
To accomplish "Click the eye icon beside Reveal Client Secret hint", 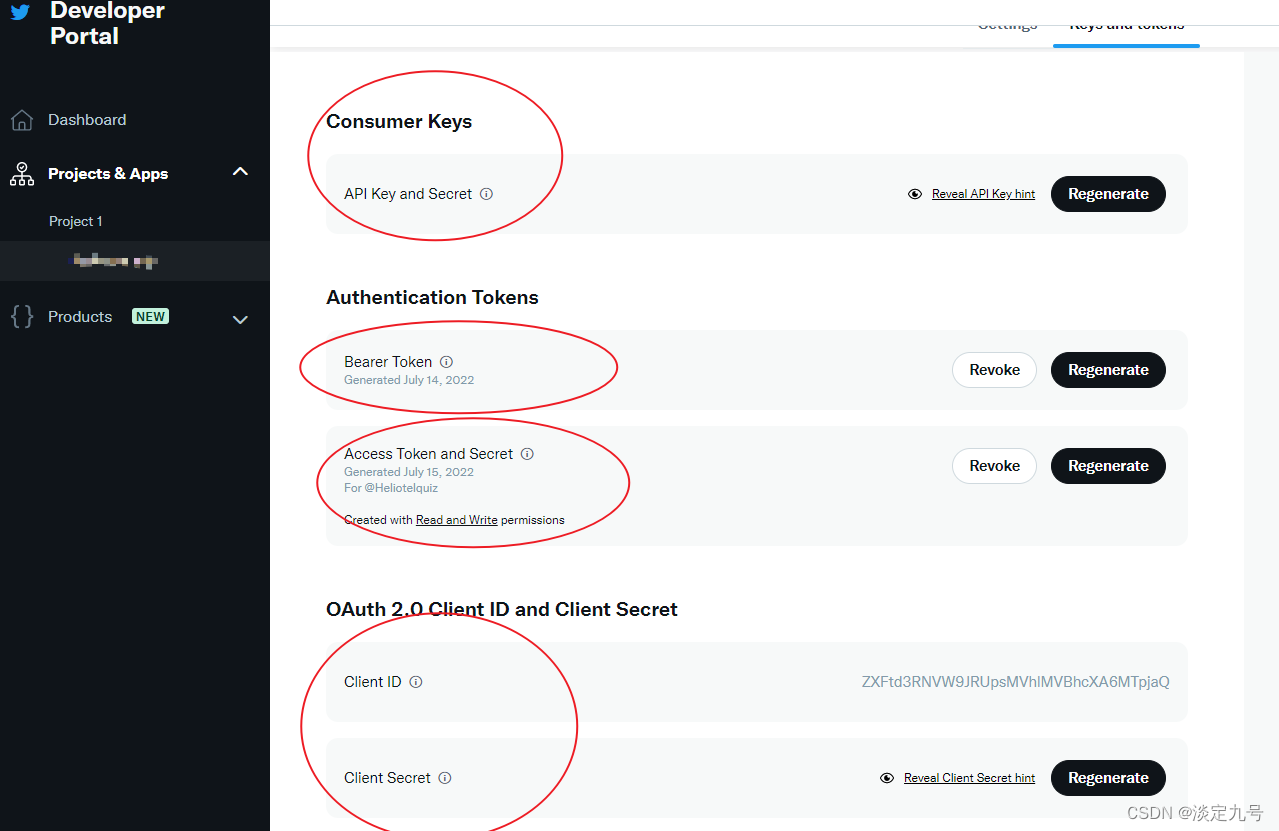I will (887, 778).
